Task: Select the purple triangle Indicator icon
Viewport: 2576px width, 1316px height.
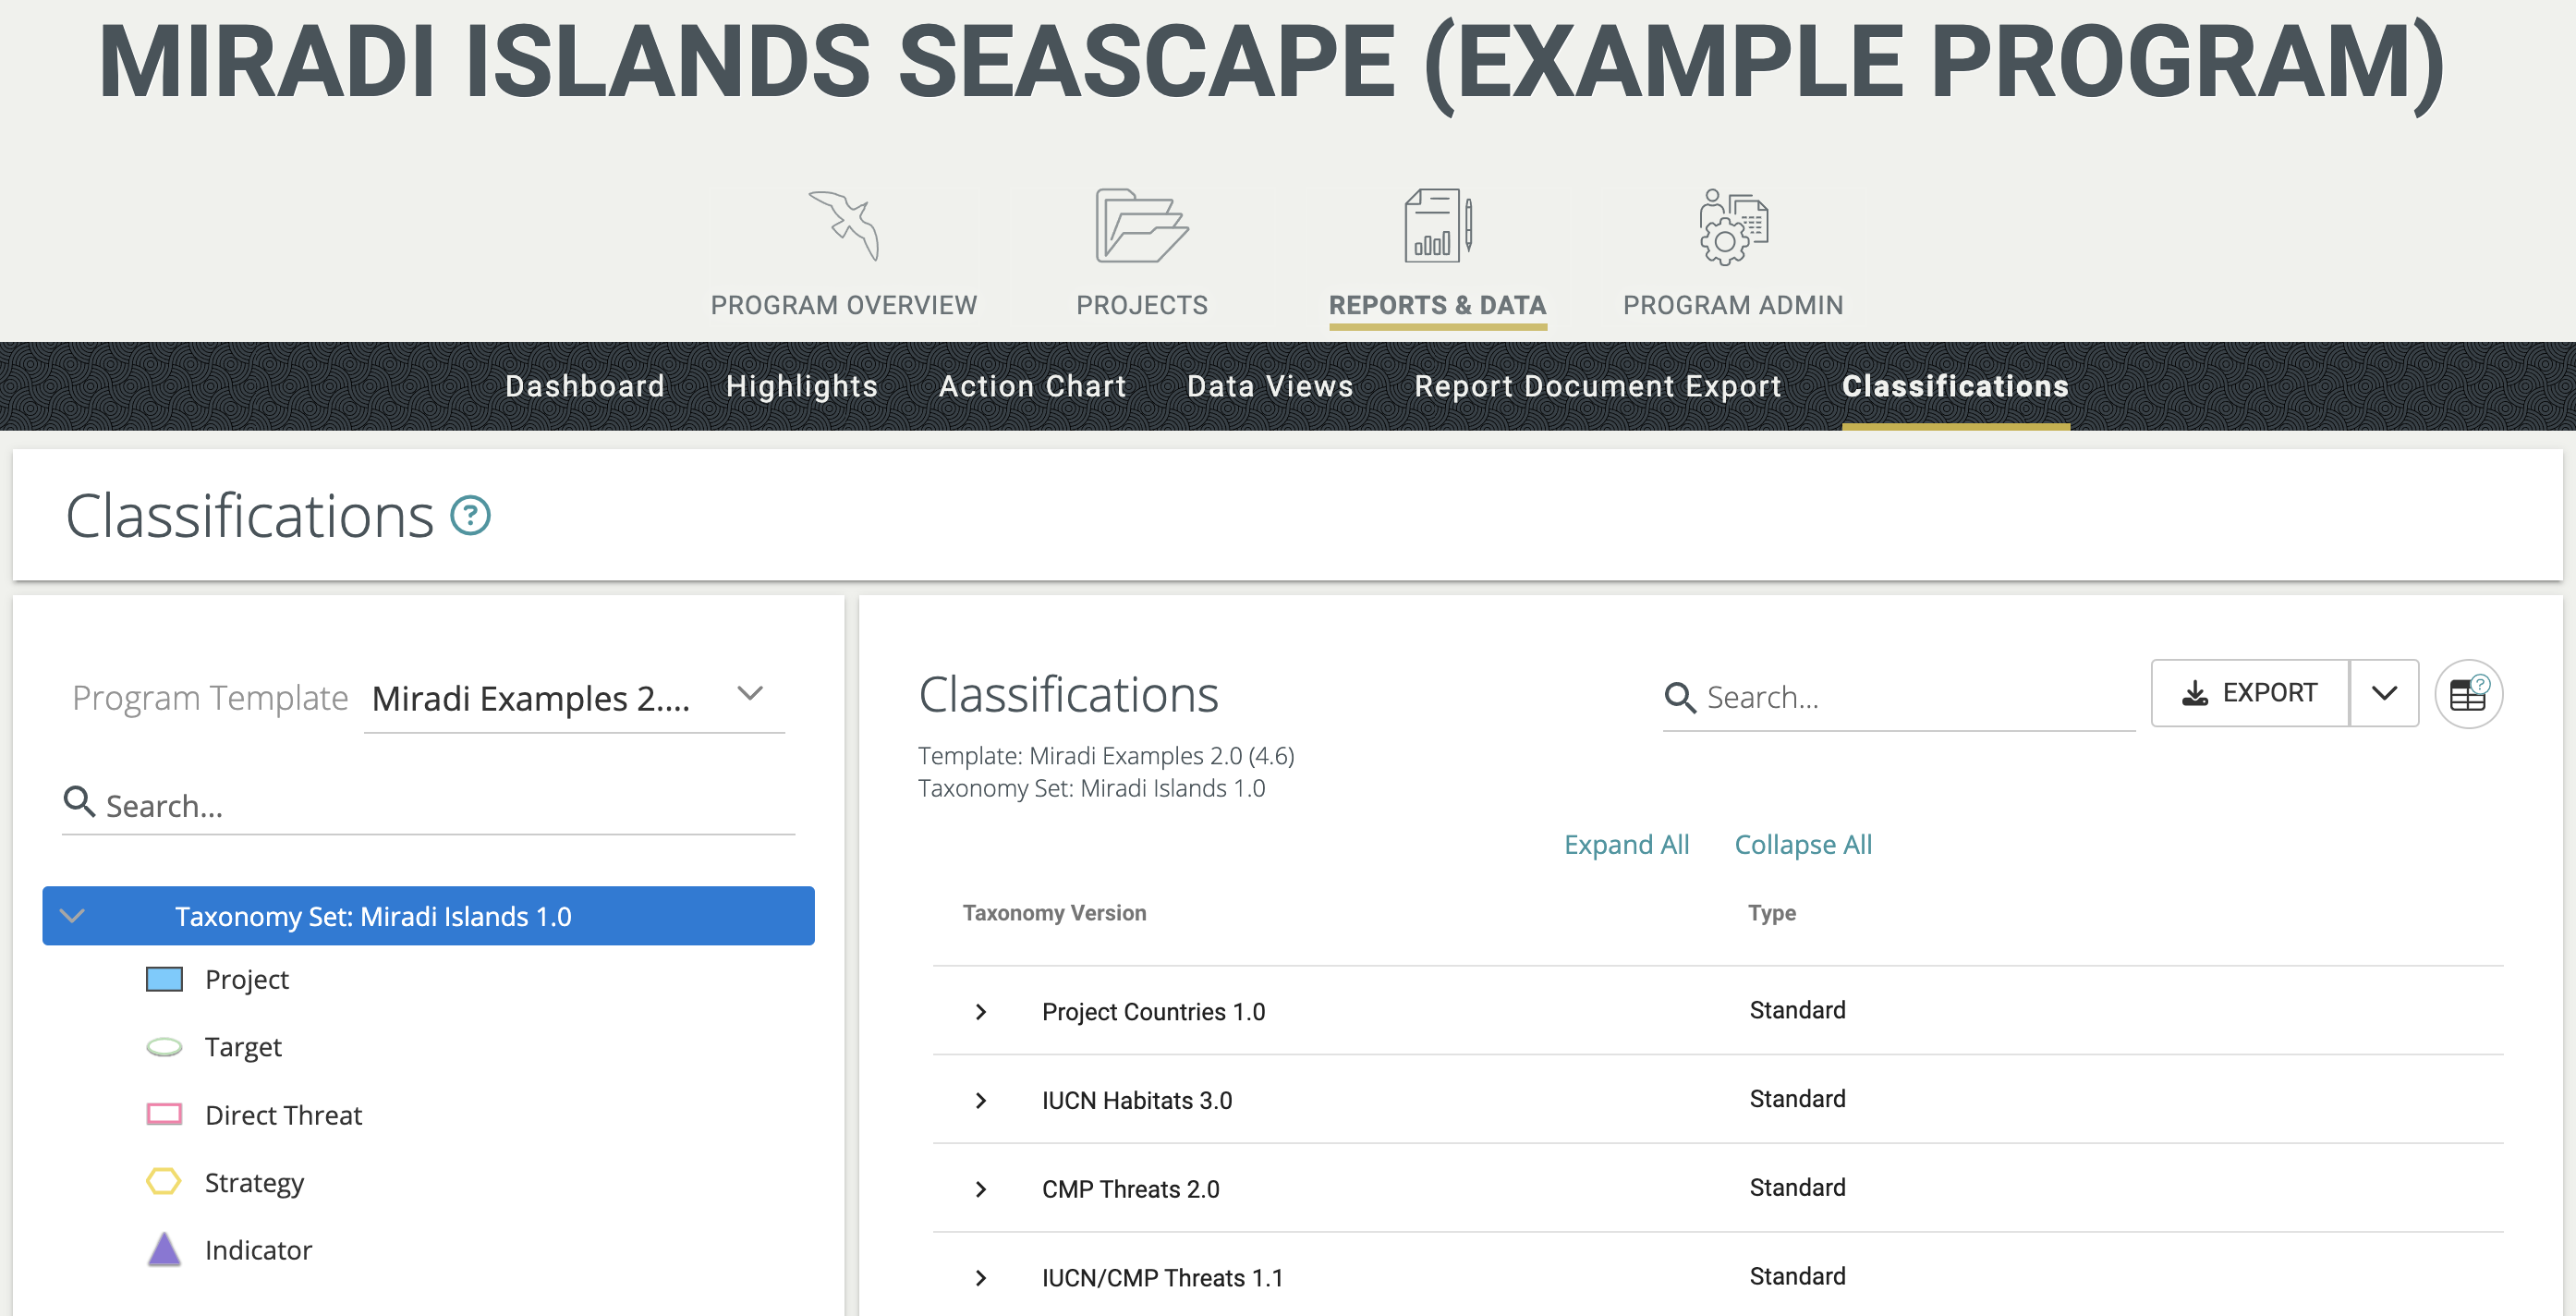Action: pos(164,1250)
